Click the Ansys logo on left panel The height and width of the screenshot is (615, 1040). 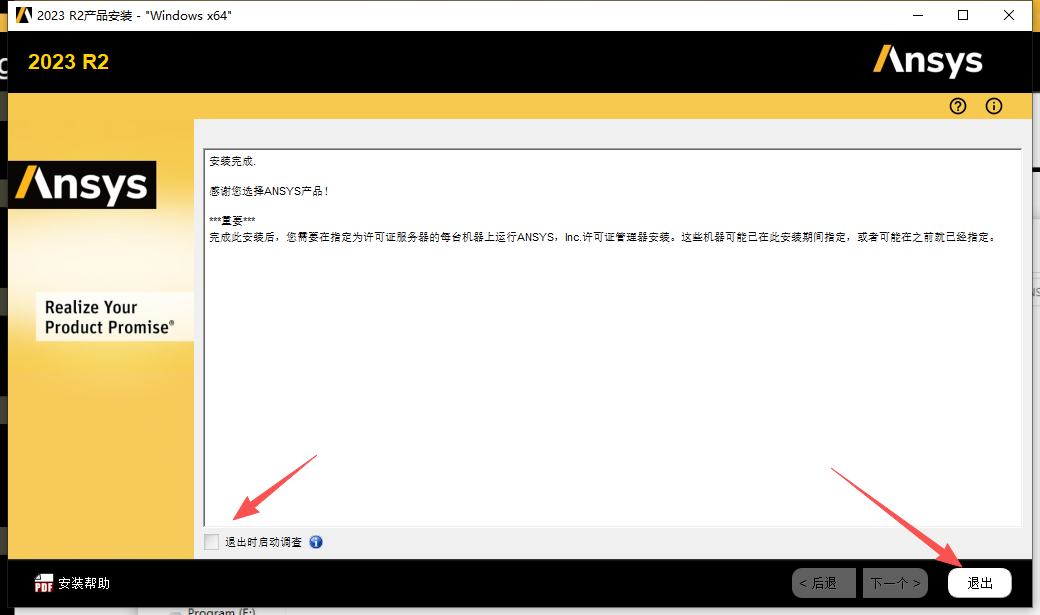(82, 185)
